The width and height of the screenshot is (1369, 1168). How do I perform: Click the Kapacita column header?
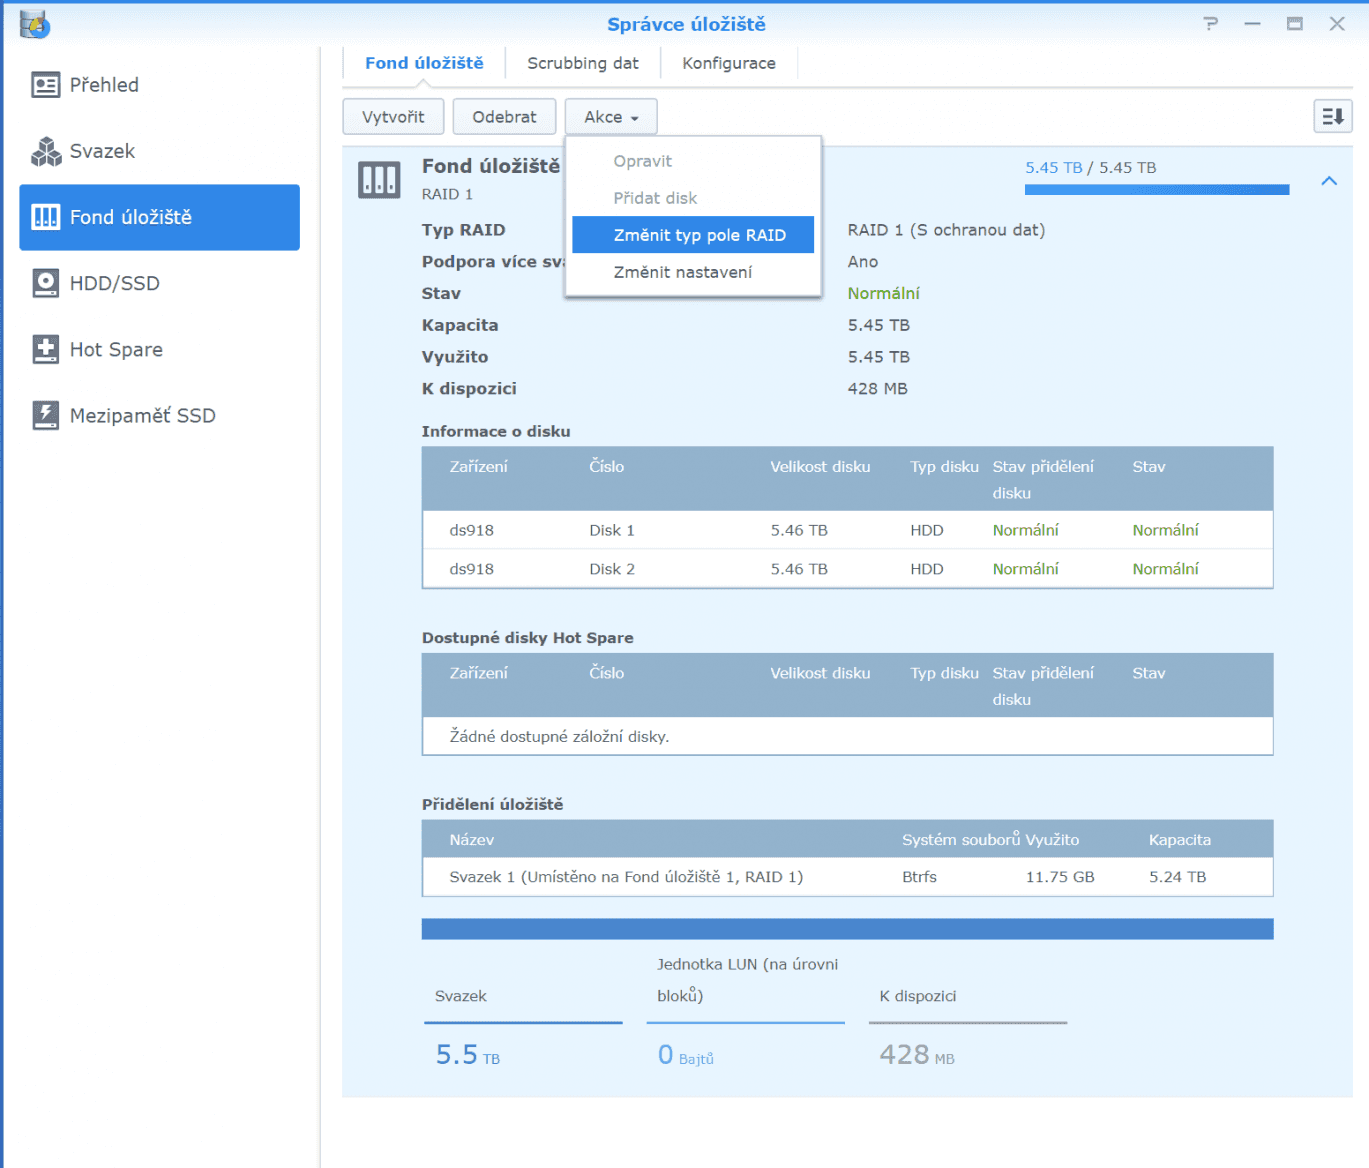coord(1180,840)
